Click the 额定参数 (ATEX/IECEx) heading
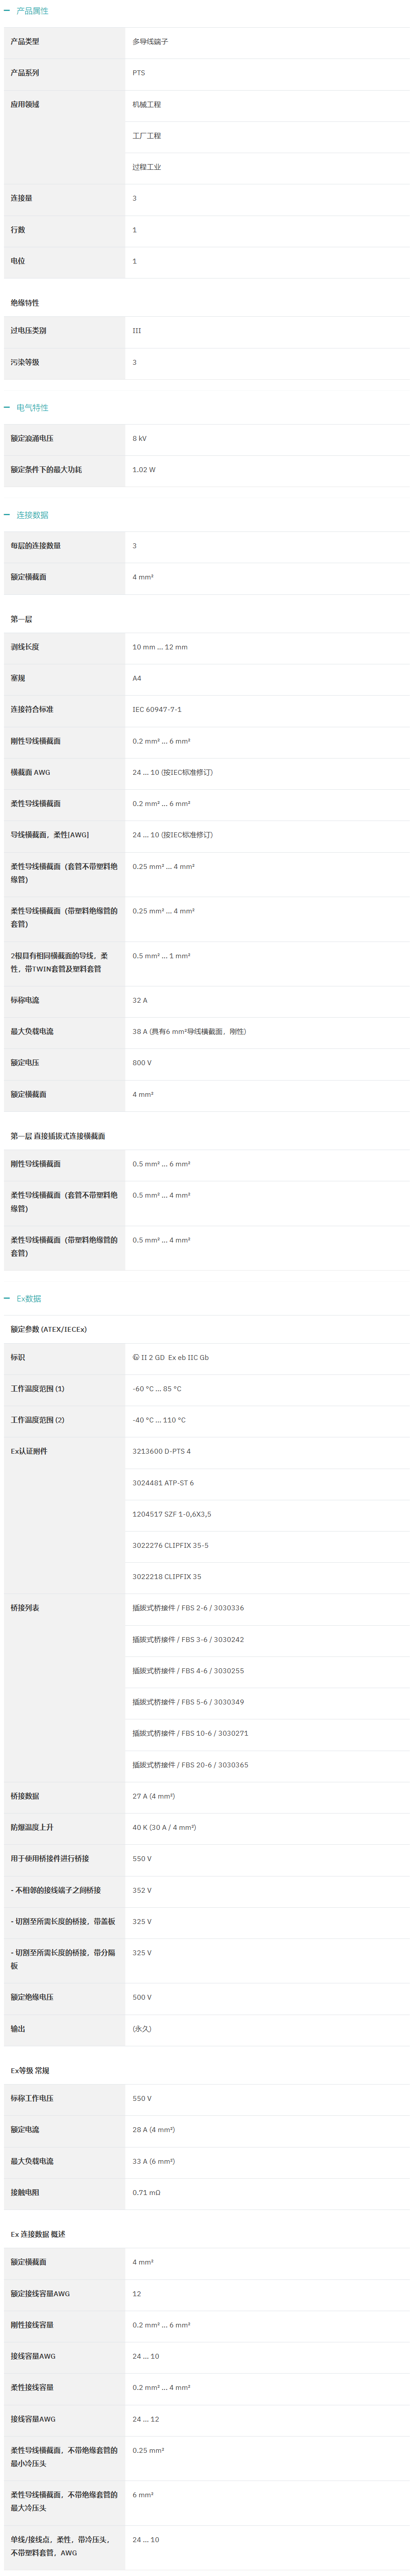 click(49, 1329)
